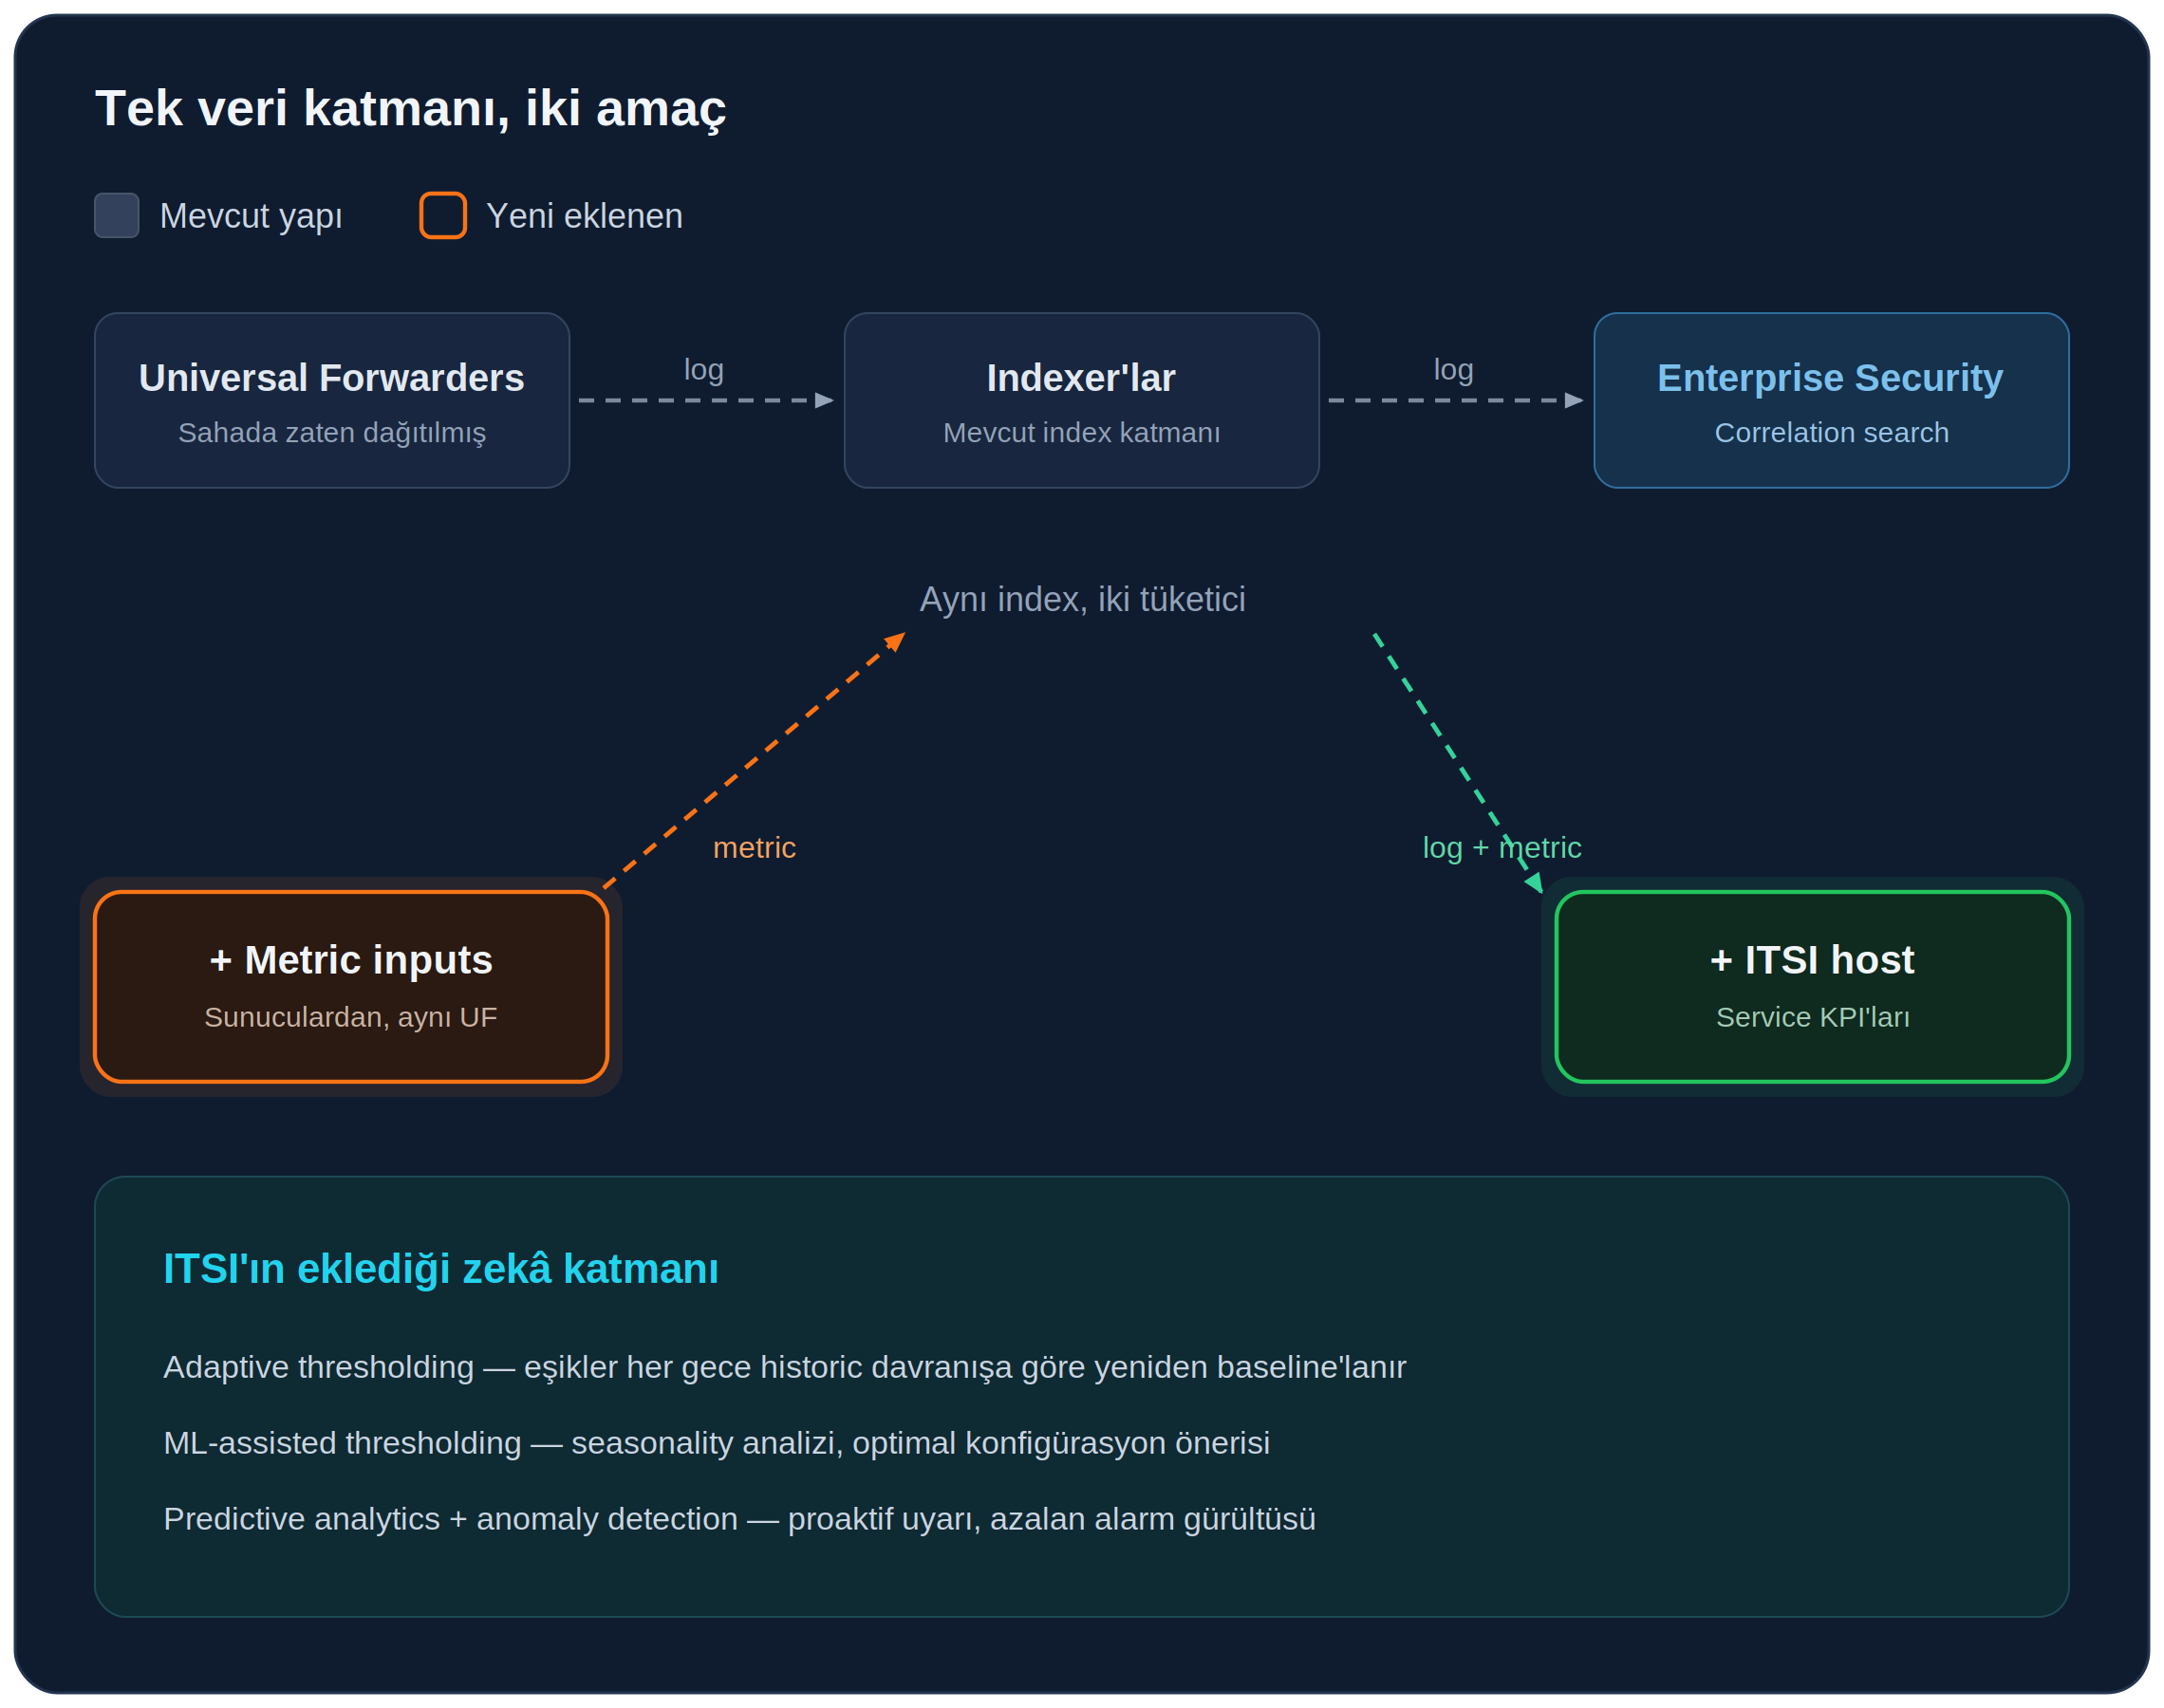Select the Indexer'lar box
The width and height of the screenshot is (2164, 1708).
pos(1081,400)
